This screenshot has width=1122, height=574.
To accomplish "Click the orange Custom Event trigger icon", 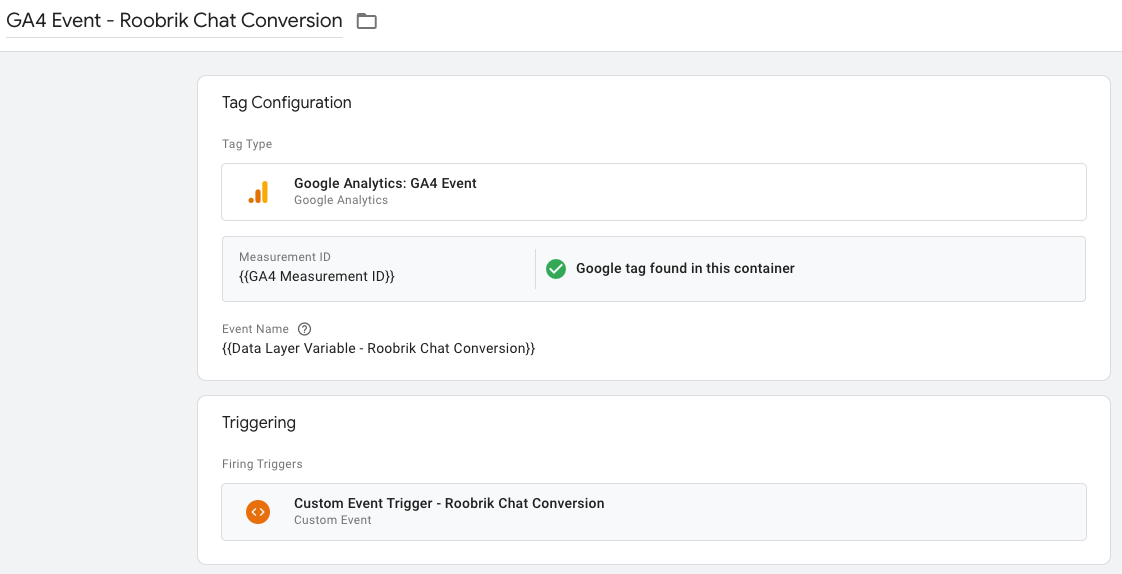I will click(258, 512).
